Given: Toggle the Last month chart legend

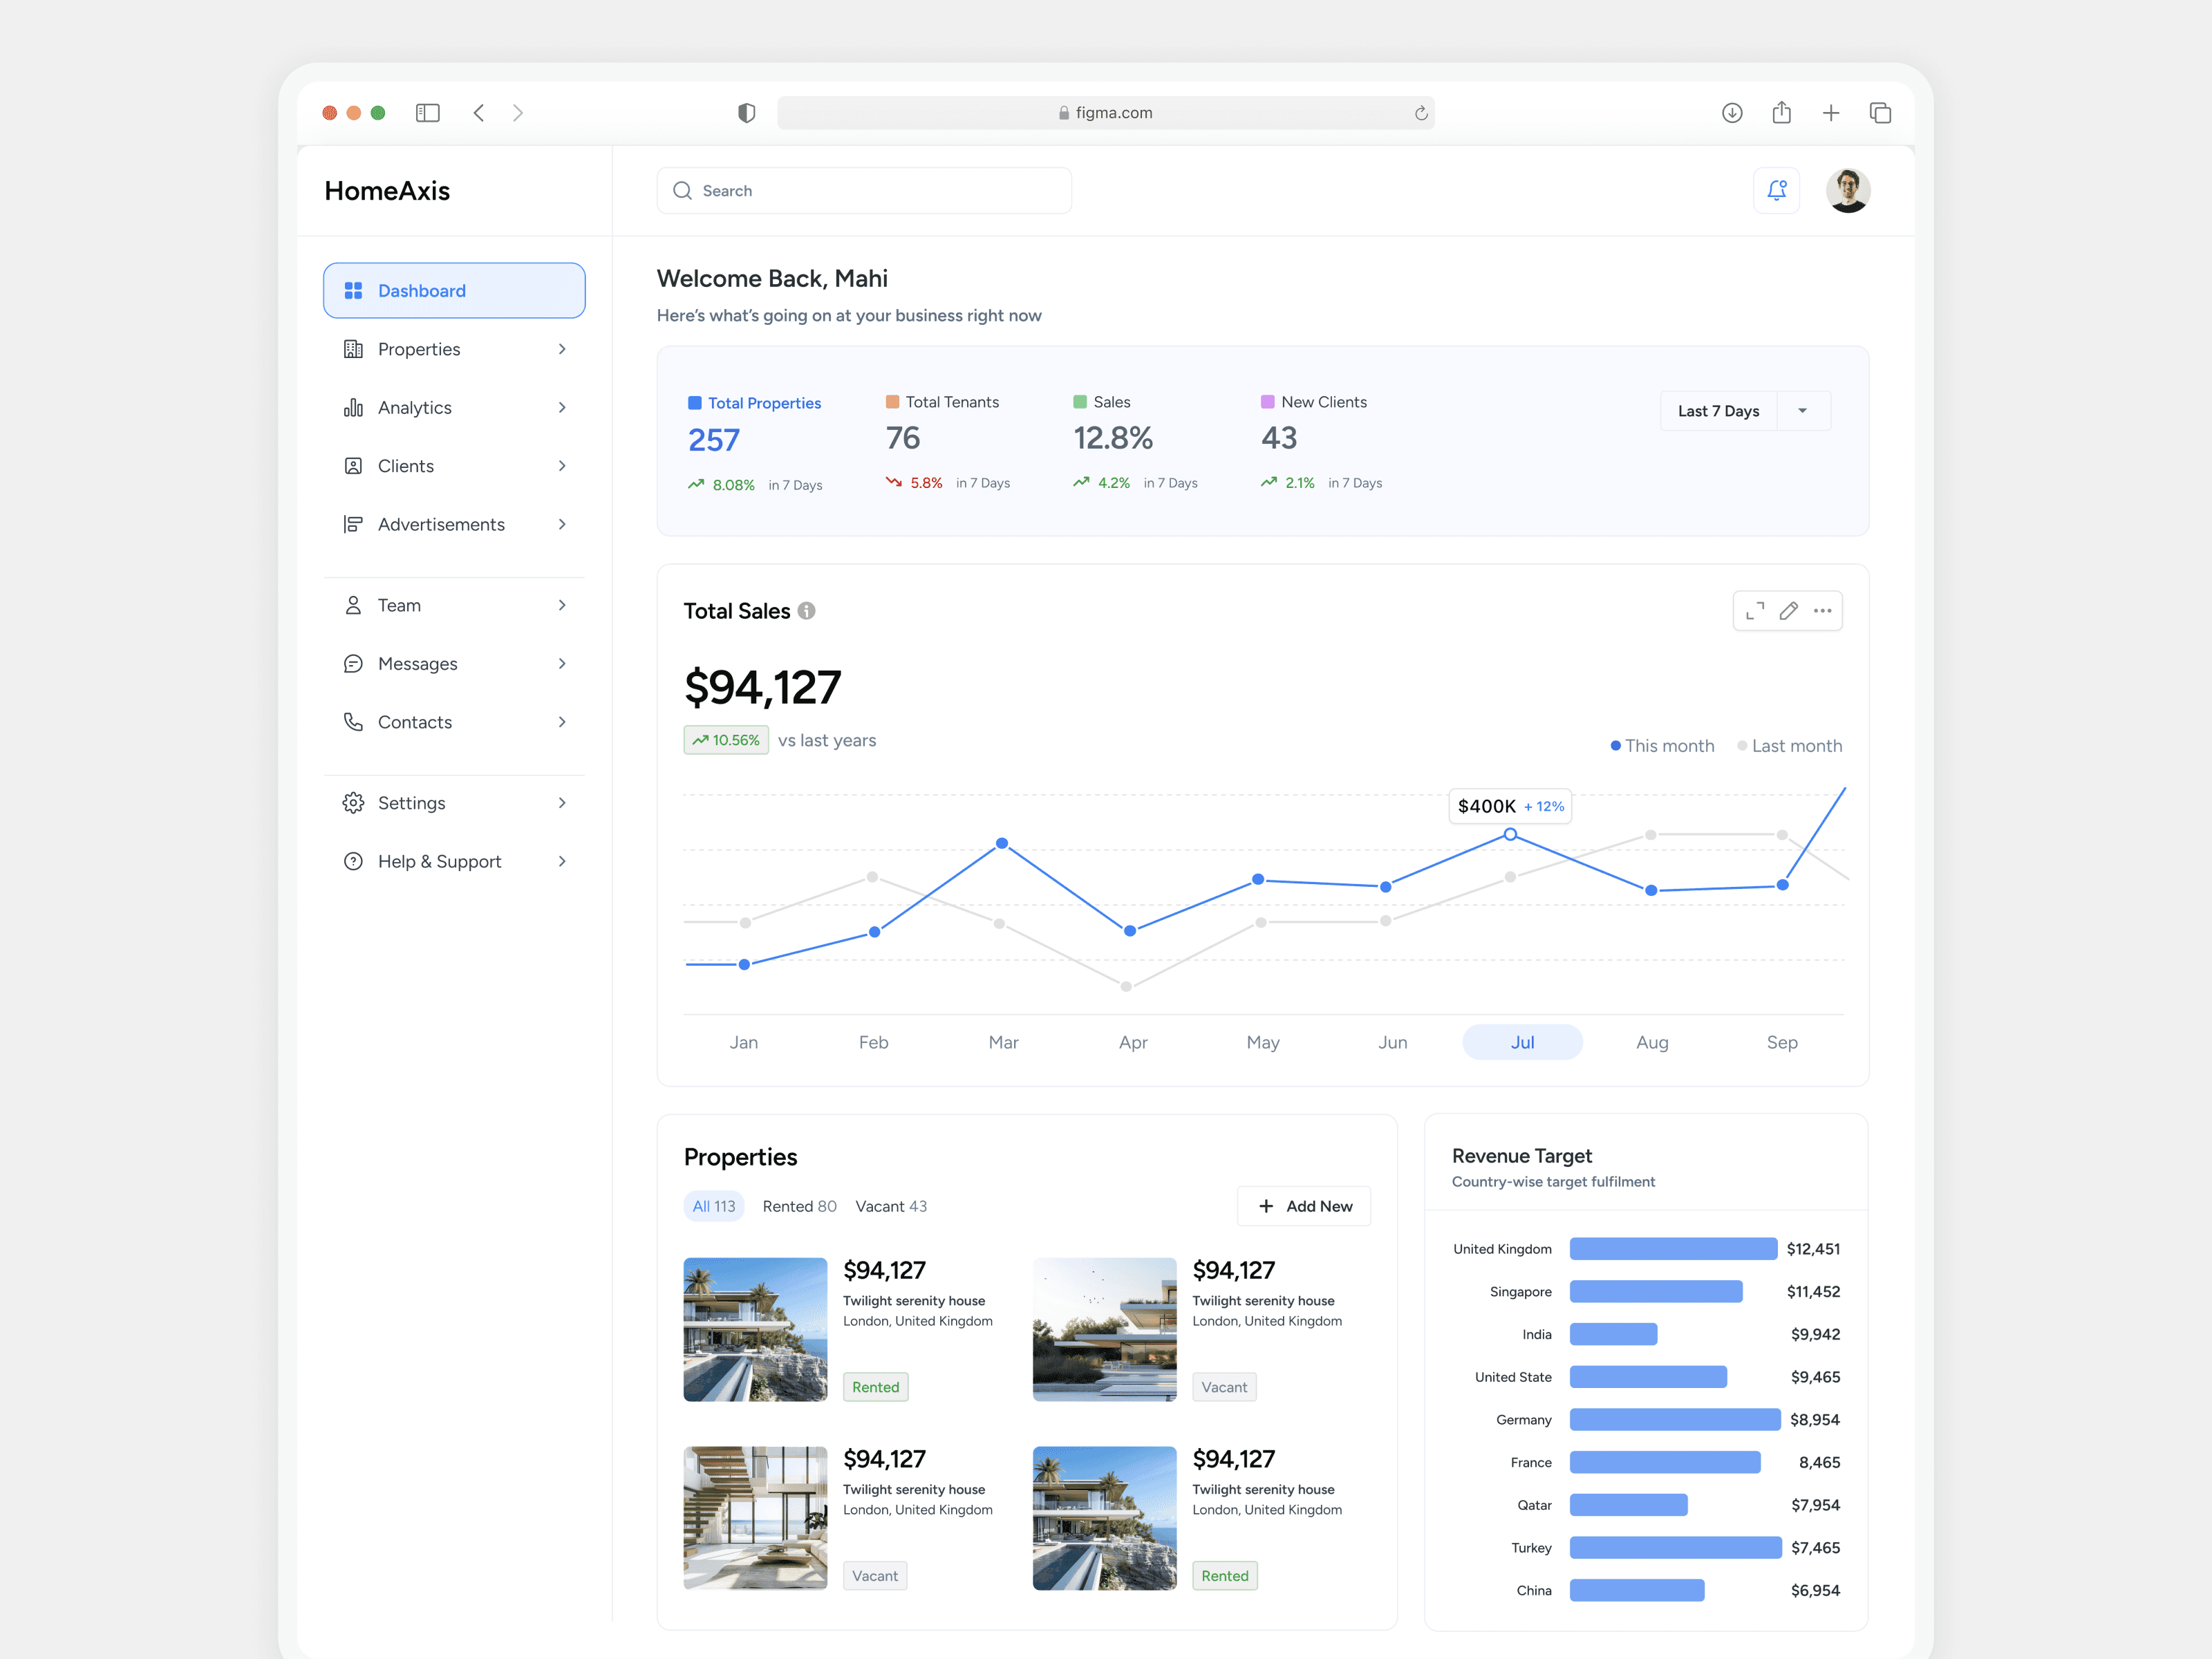Looking at the screenshot, I should [1789, 746].
